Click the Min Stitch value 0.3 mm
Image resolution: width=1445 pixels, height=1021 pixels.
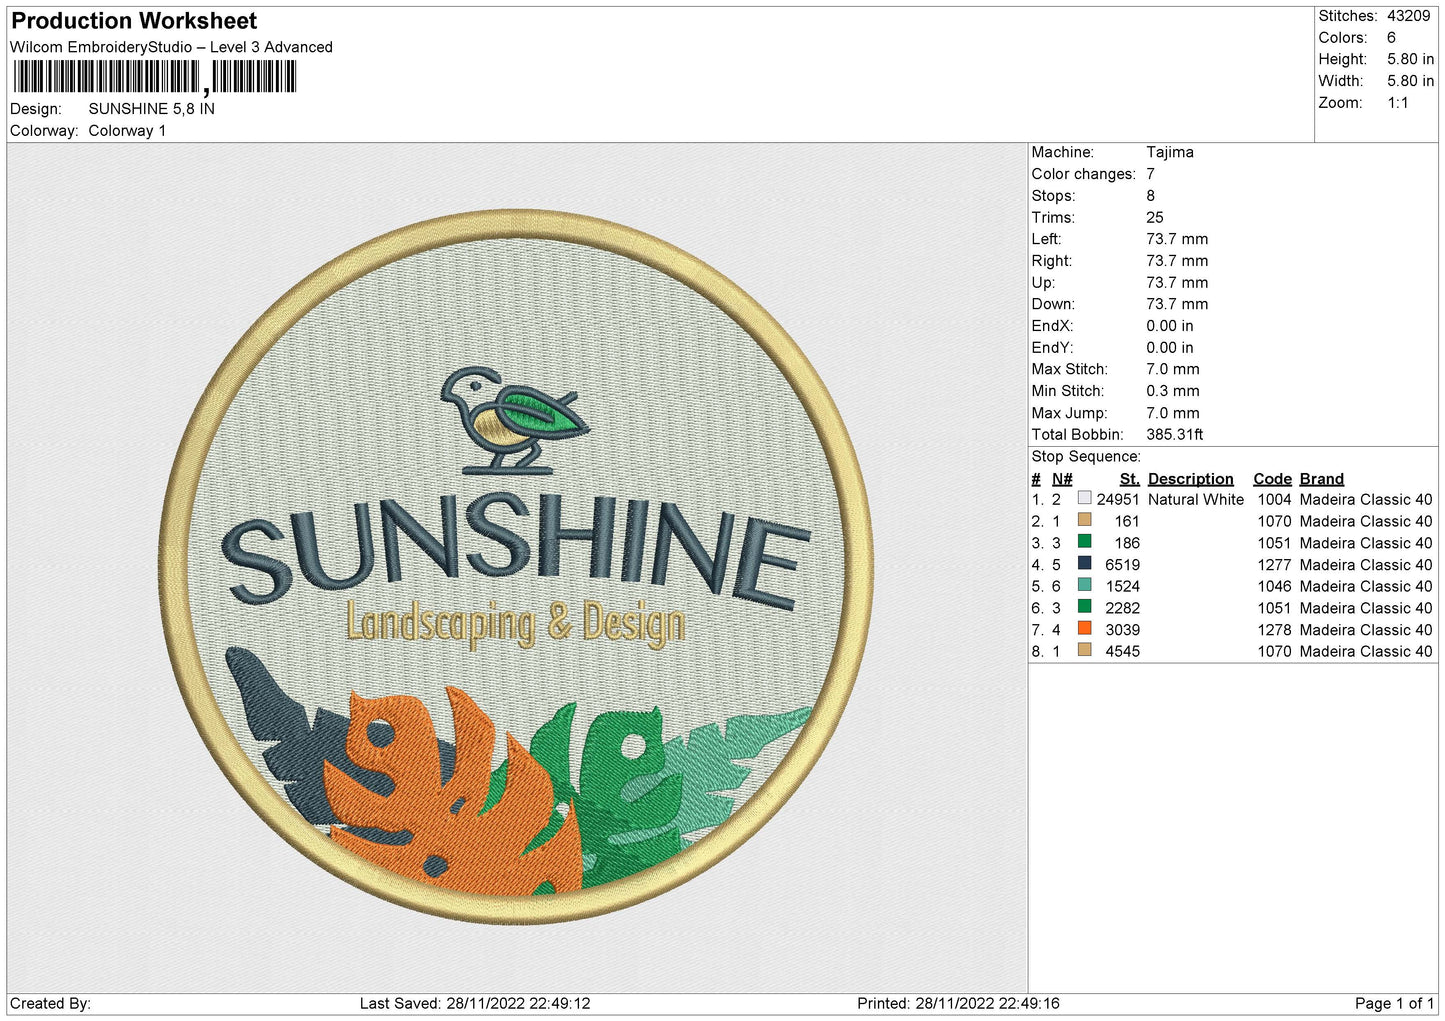(1173, 391)
